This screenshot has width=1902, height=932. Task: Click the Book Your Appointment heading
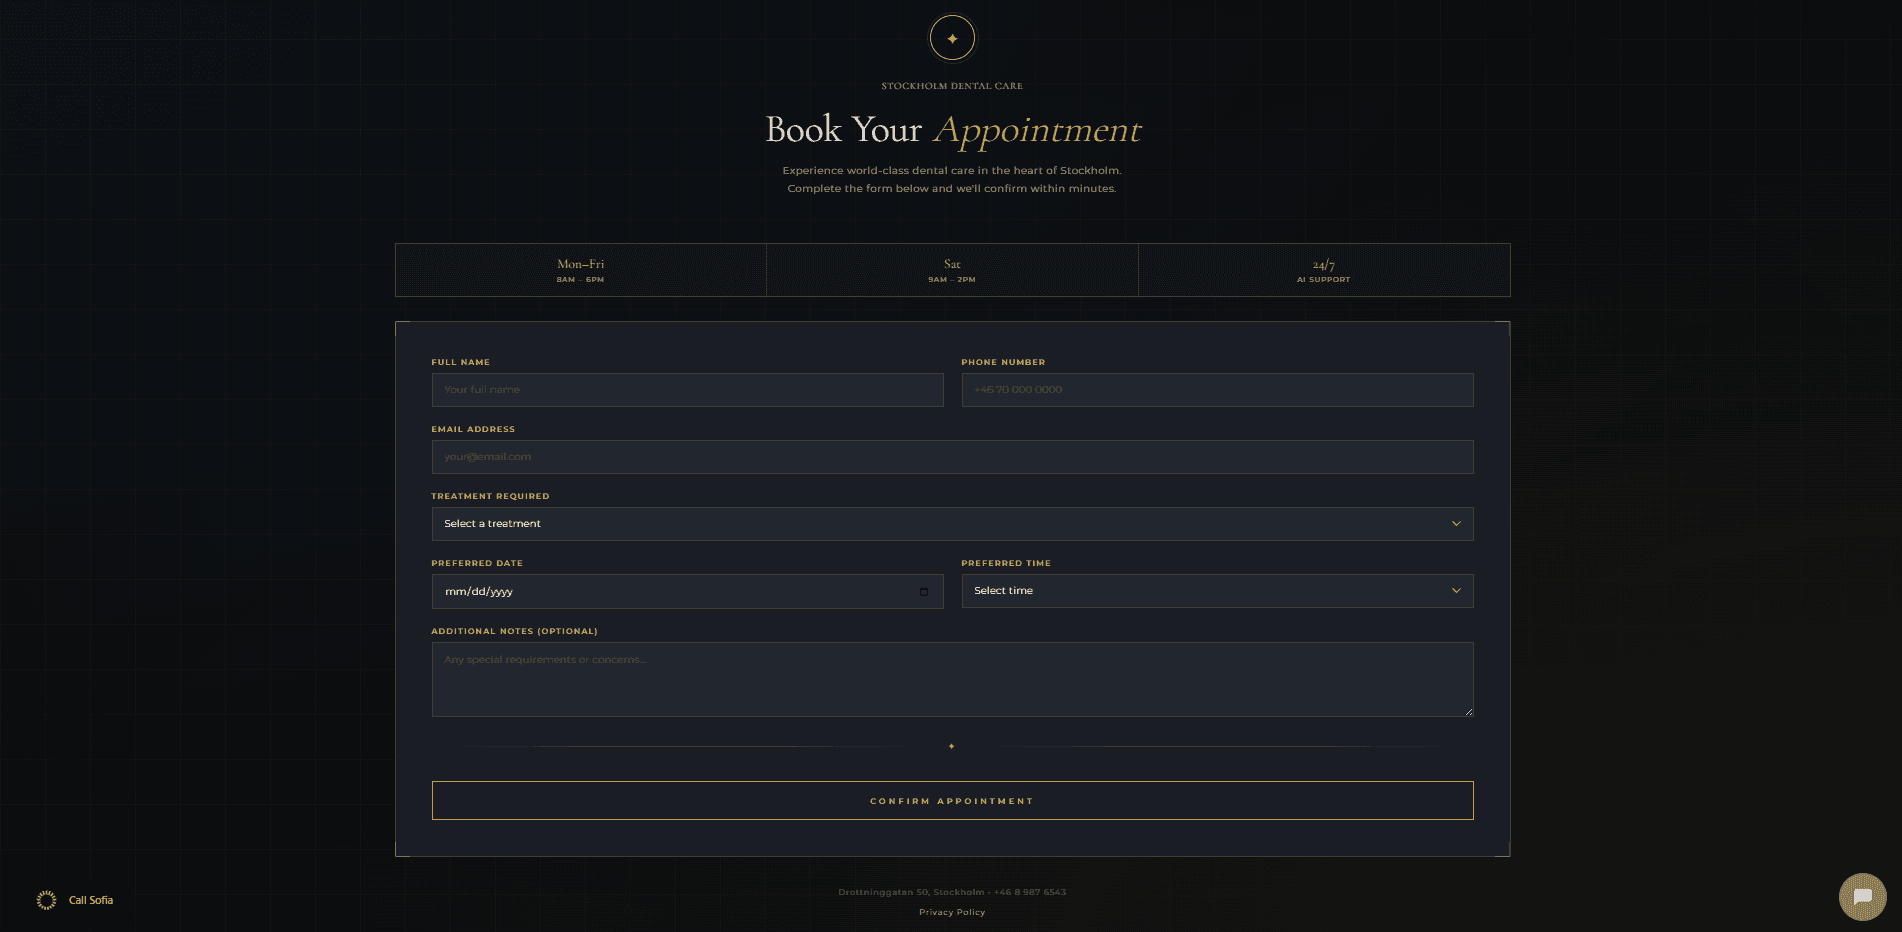click(x=952, y=130)
